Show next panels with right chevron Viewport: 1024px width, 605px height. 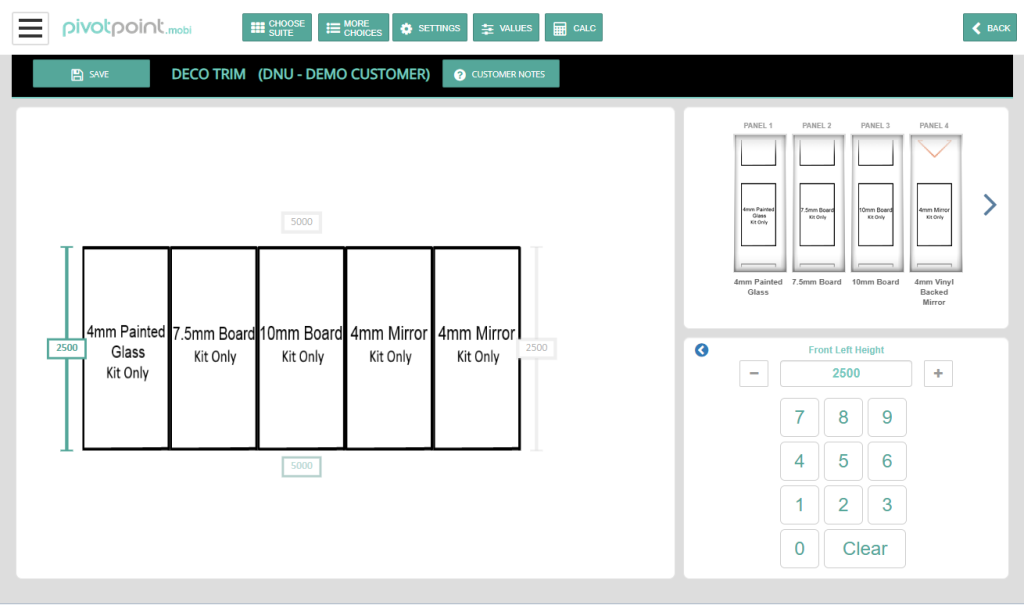(x=989, y=205)
